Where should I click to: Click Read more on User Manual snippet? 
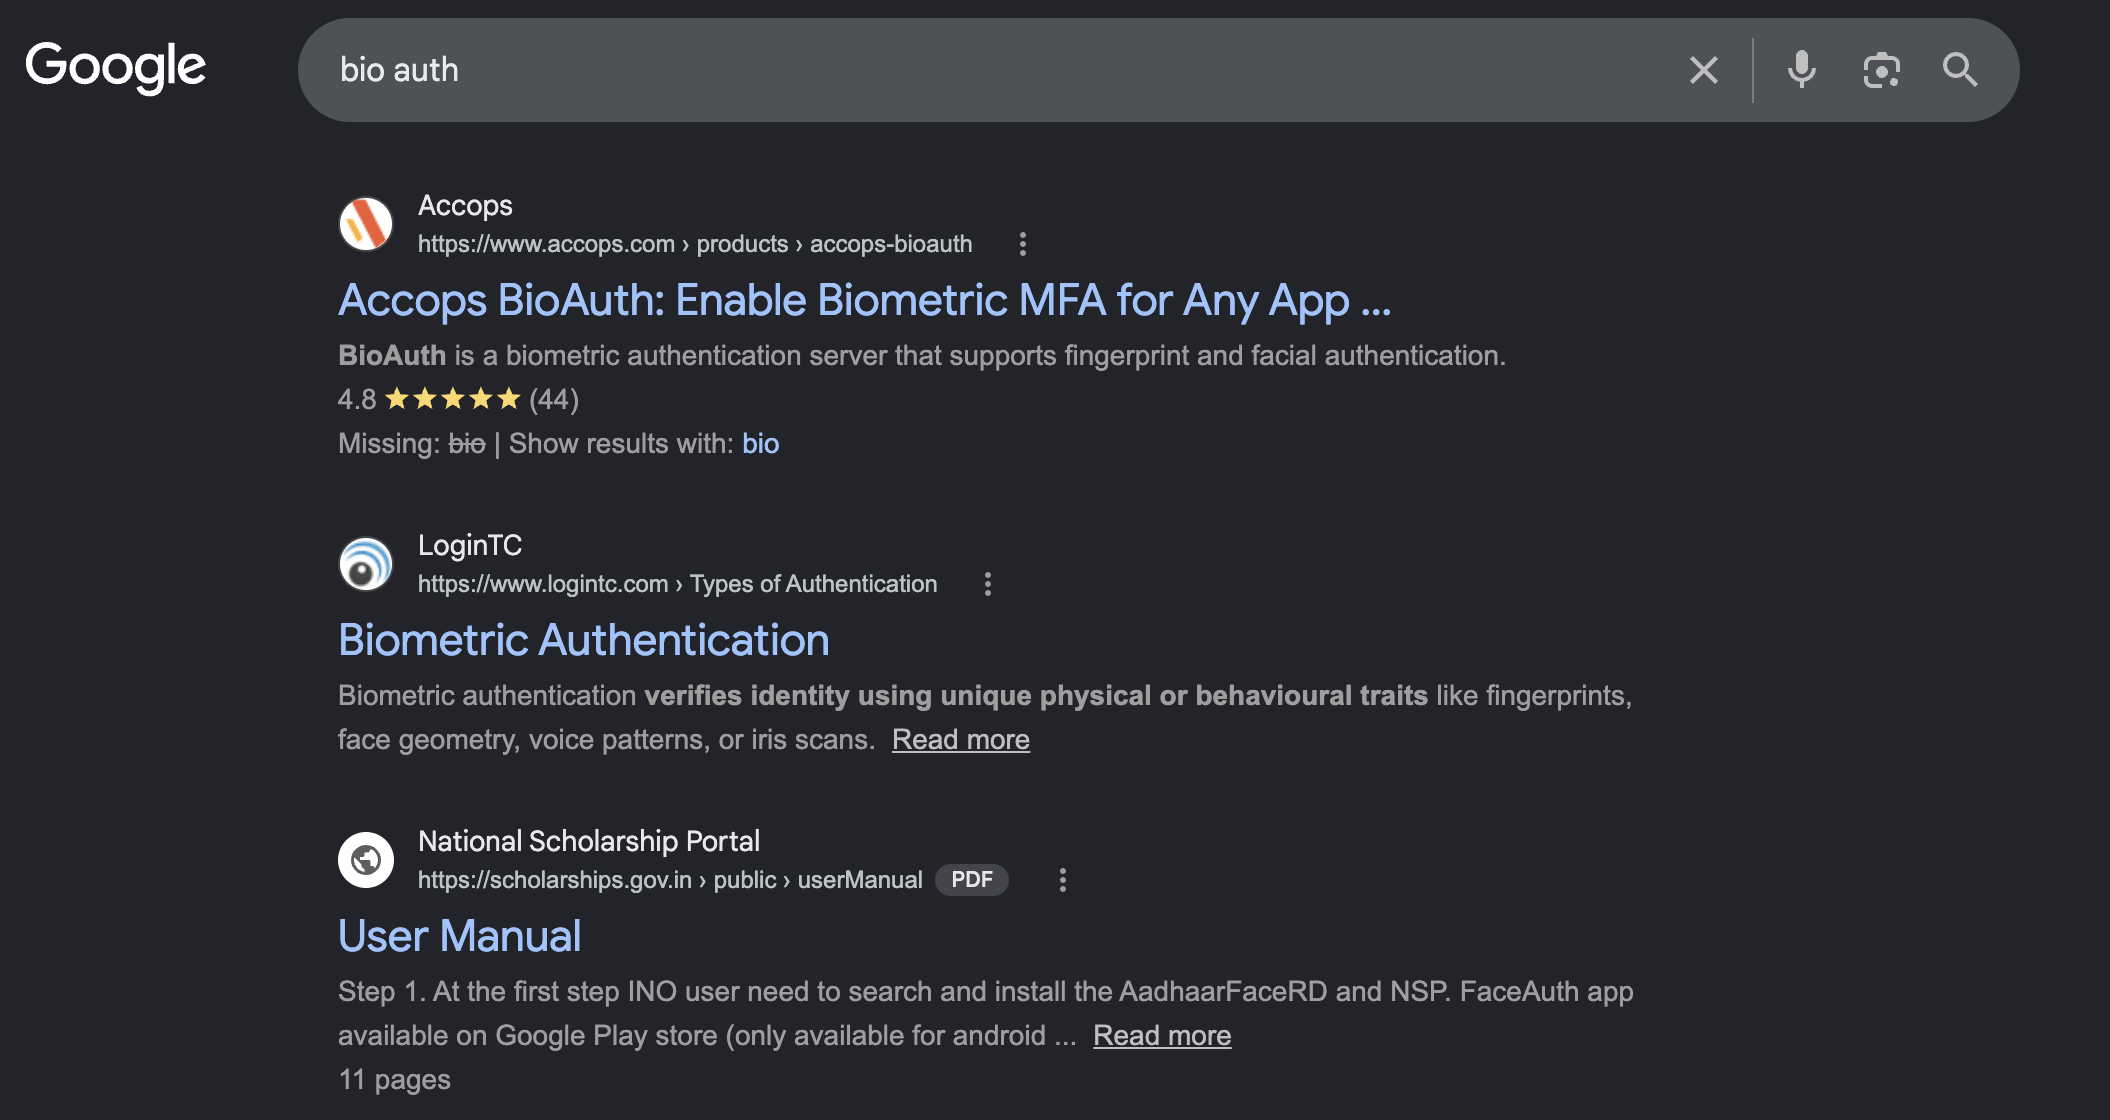coord(1162,1035)
